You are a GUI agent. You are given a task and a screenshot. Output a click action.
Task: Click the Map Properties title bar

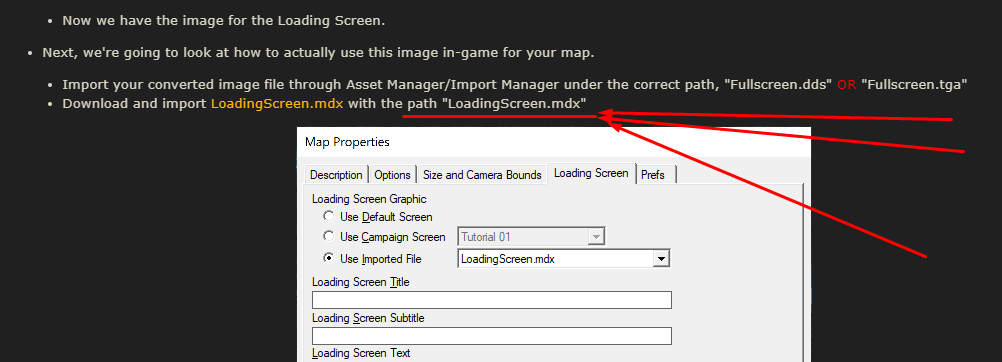click(x=553, y=141)
